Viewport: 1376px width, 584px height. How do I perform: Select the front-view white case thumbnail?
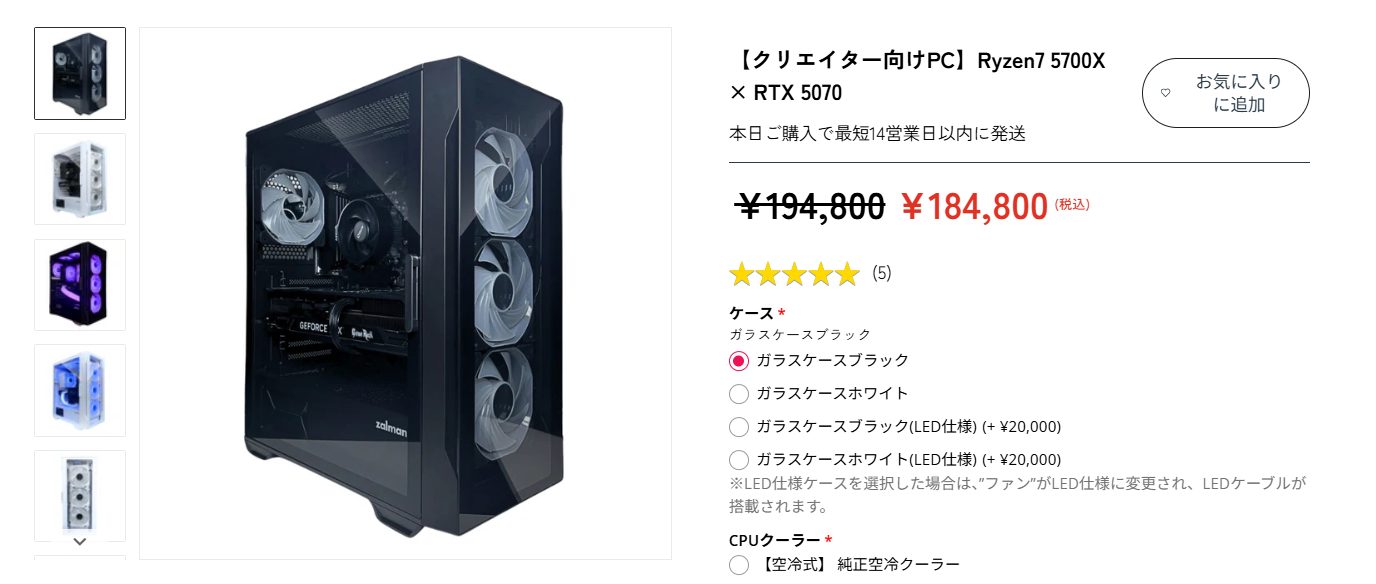pos(80,495)
